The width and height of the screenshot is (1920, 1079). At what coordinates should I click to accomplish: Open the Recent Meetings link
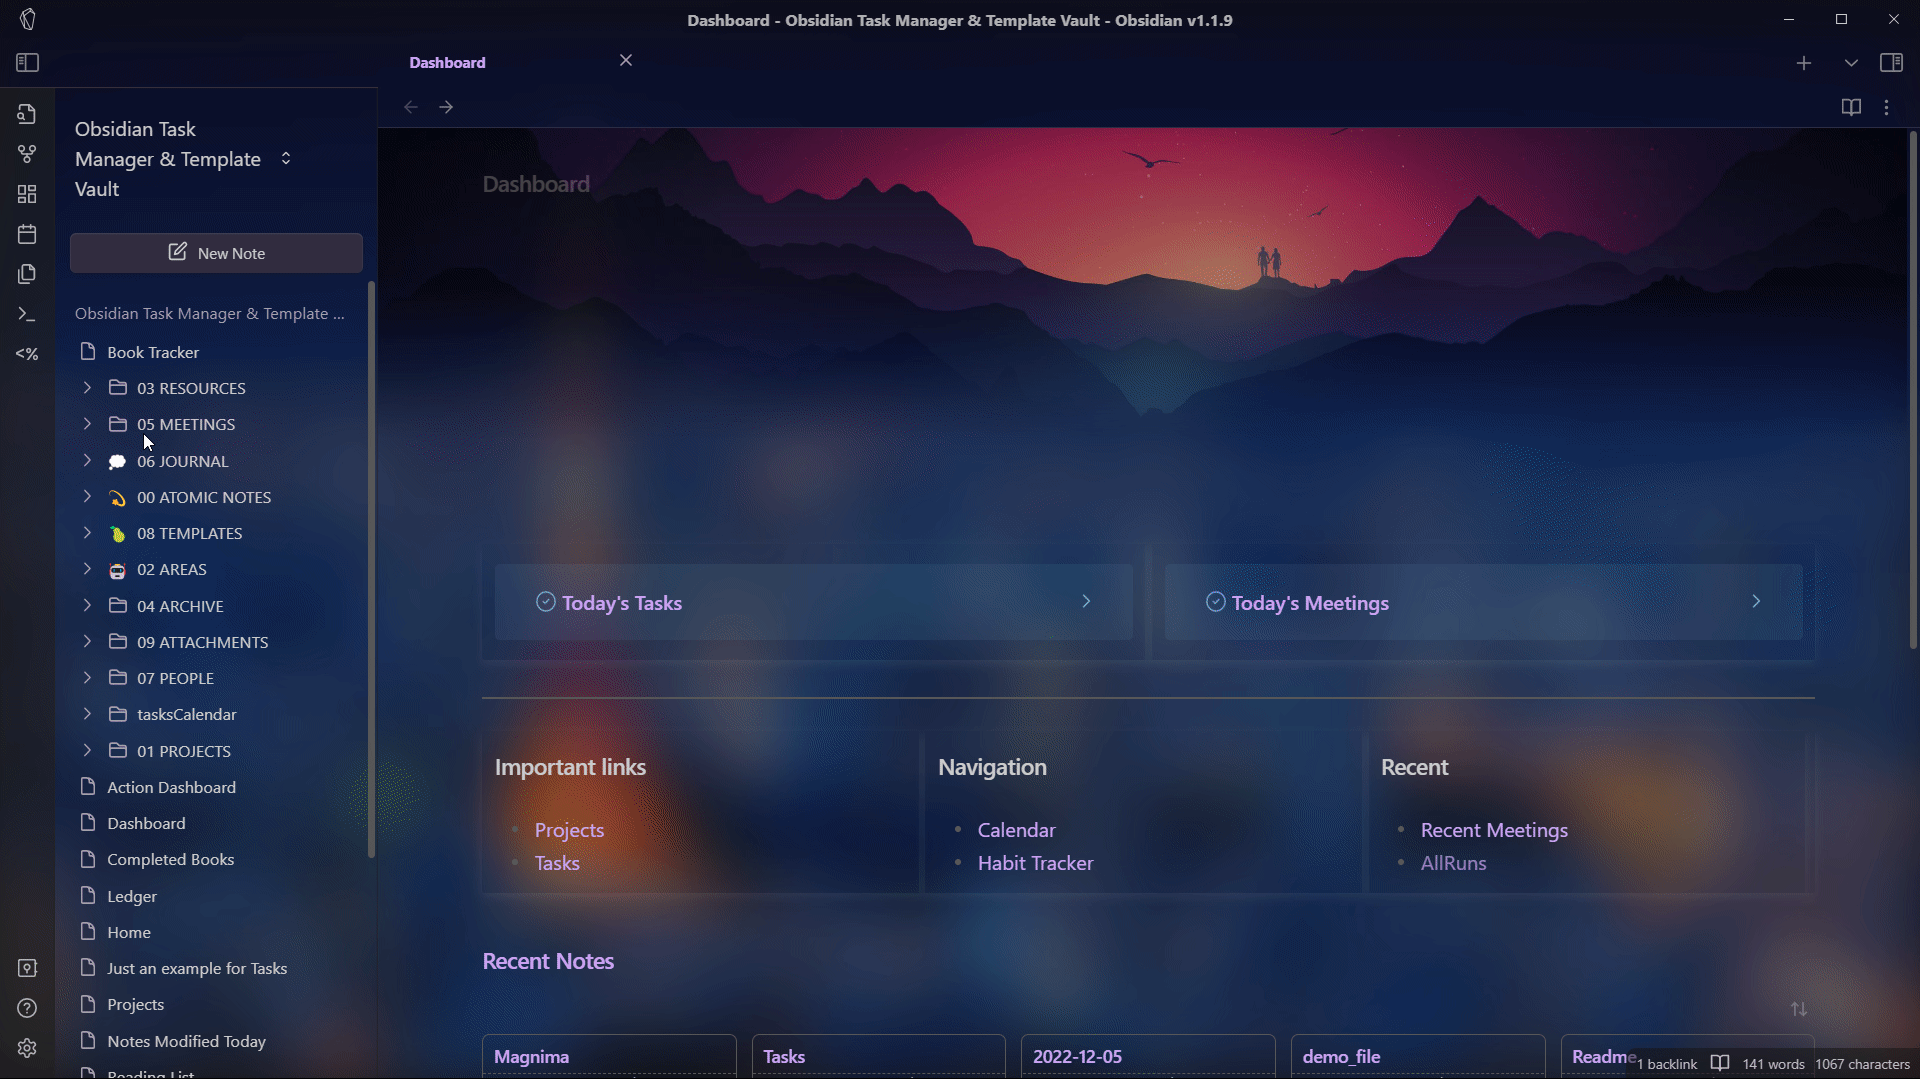coord(1494,830)
